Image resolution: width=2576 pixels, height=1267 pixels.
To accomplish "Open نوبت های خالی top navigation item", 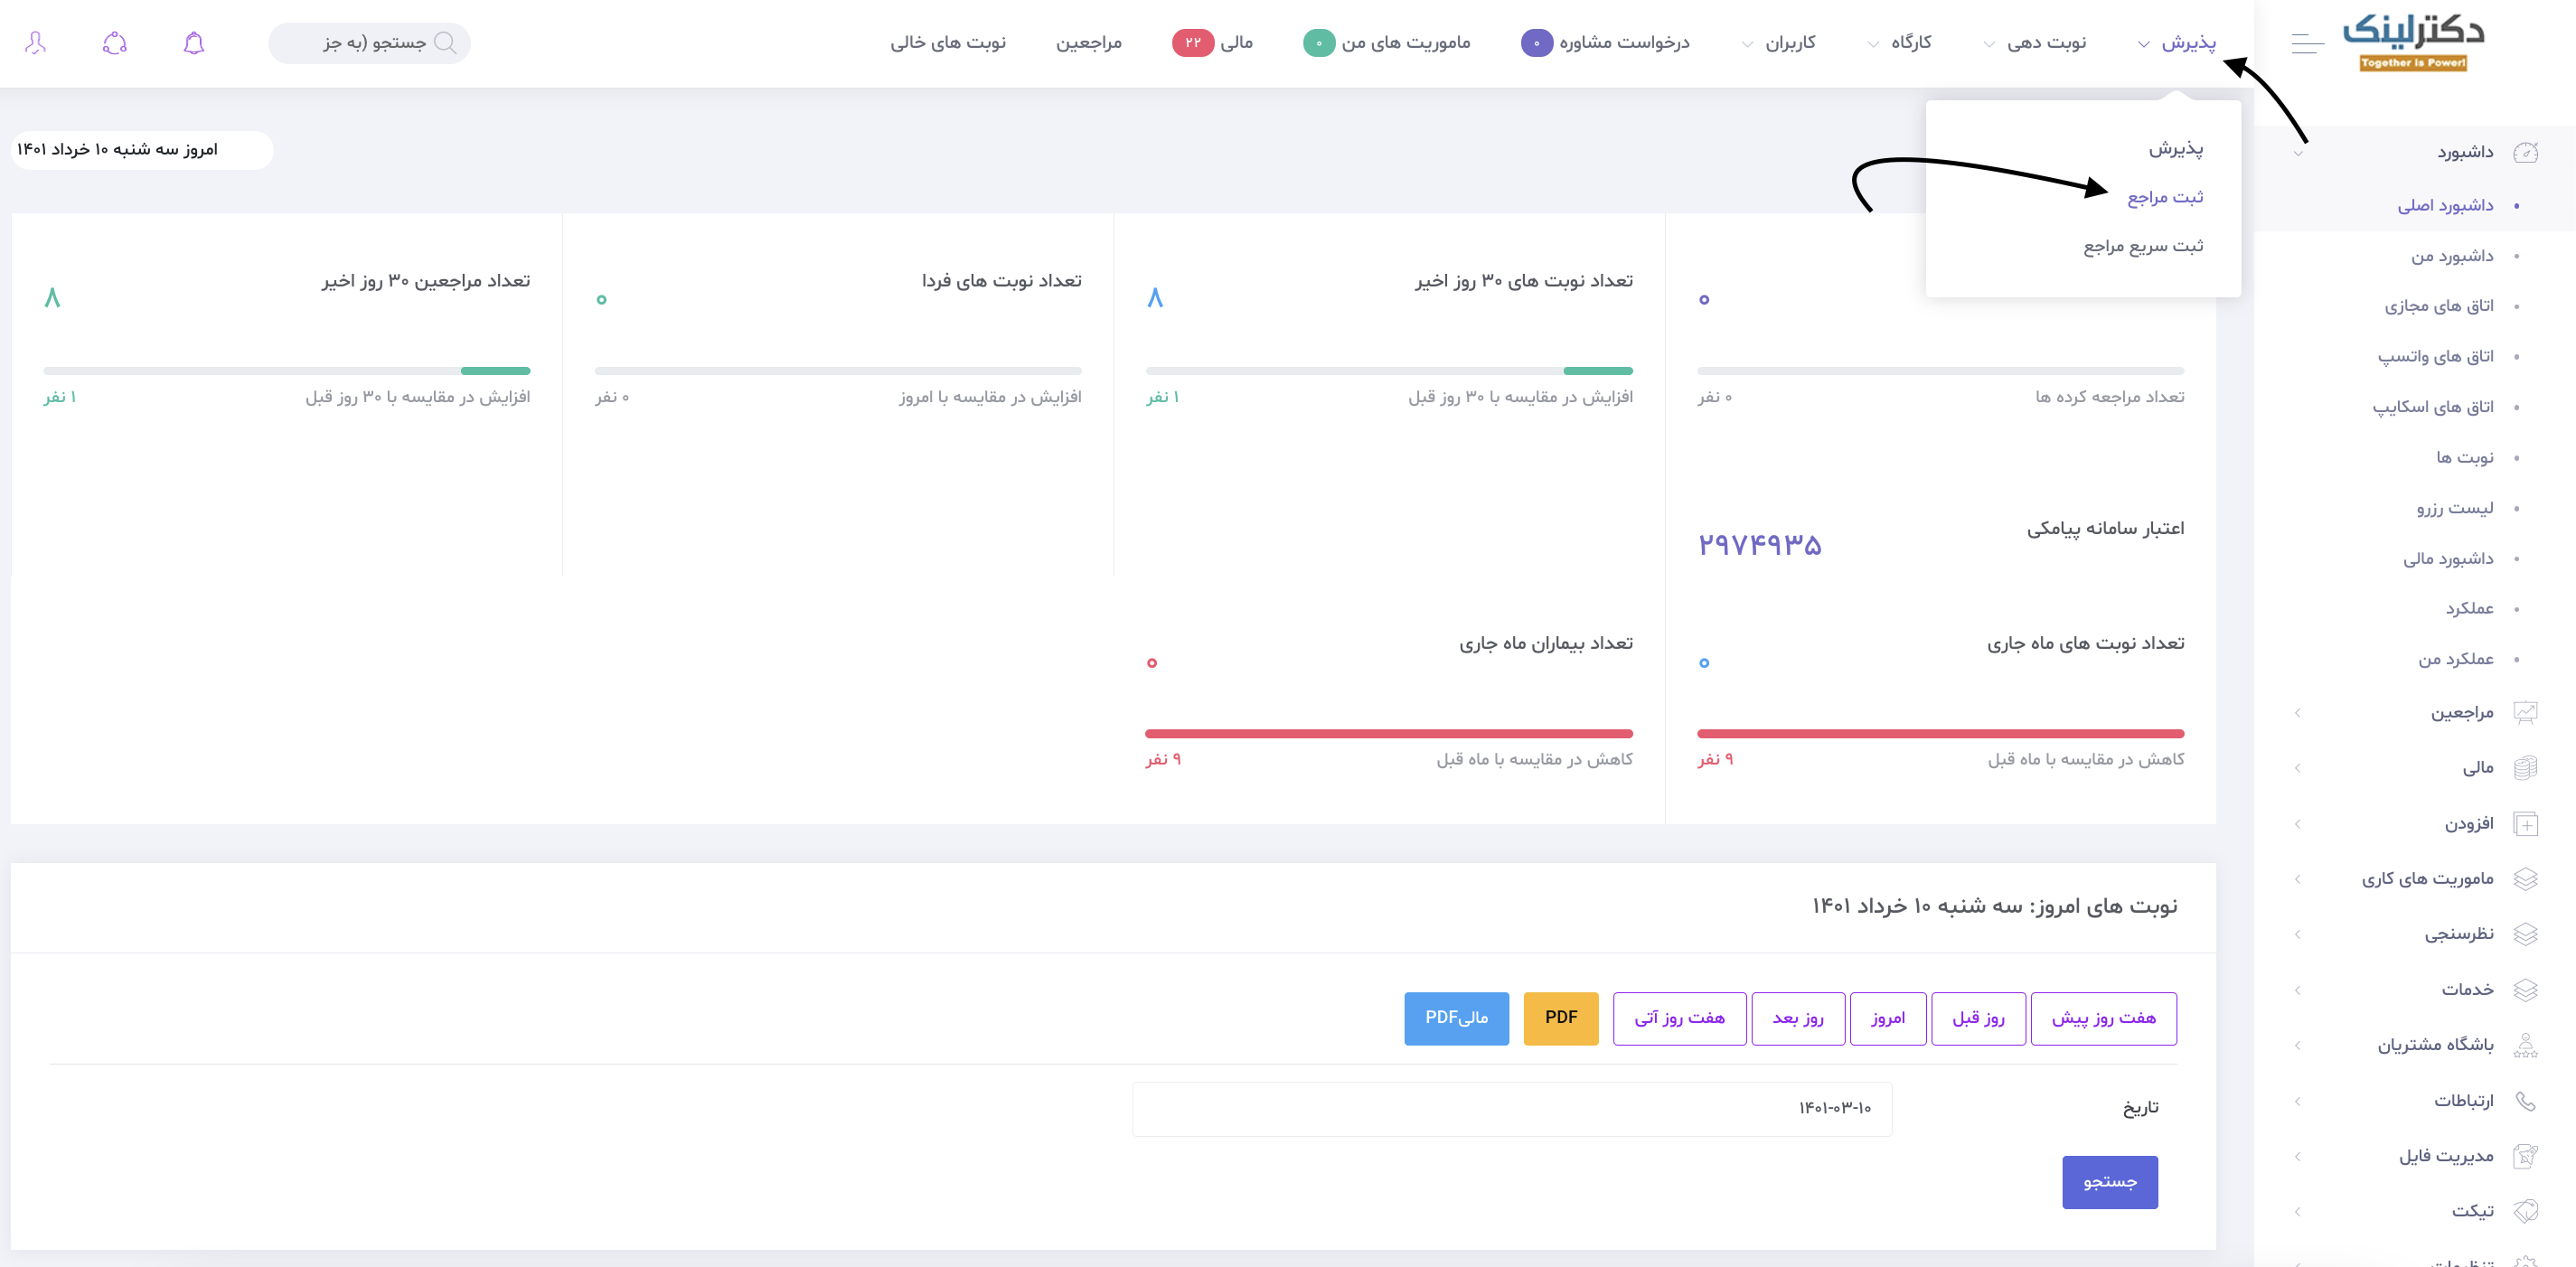I will 948,43.
